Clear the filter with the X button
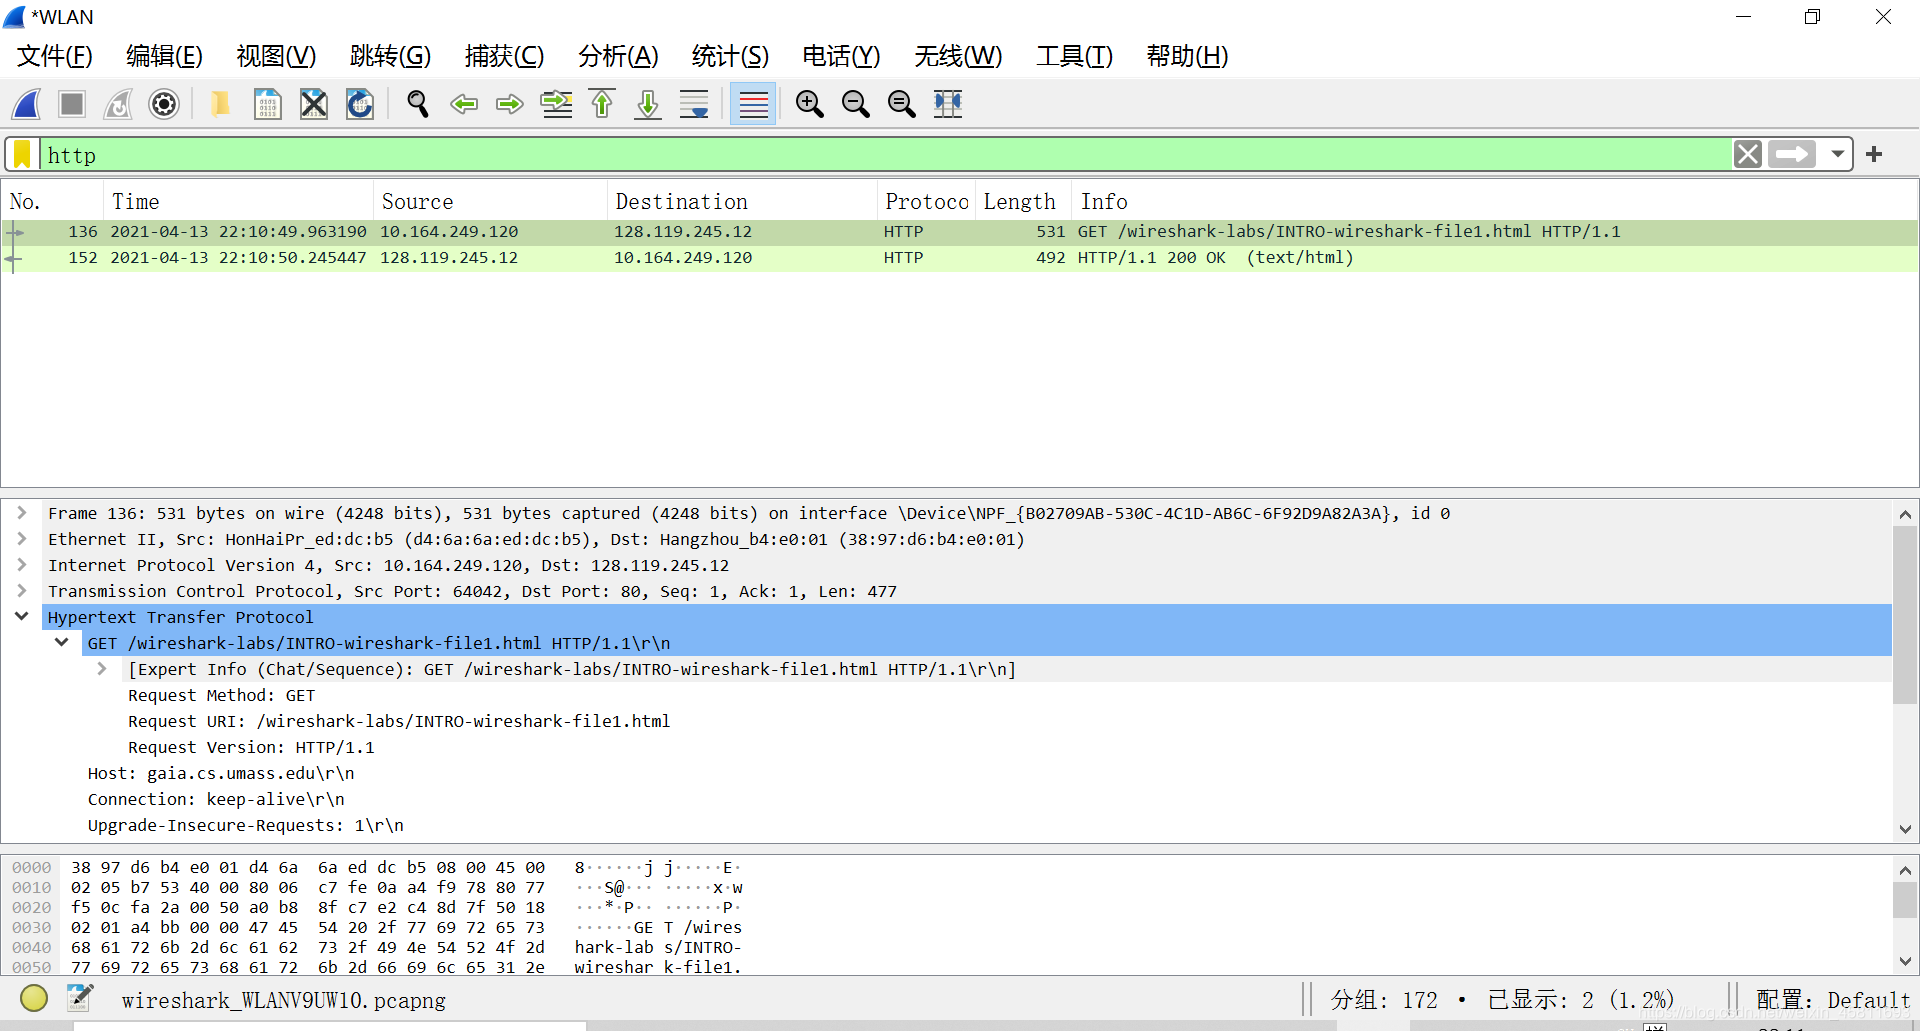1920x1031 pixels. coord(1748,154)
